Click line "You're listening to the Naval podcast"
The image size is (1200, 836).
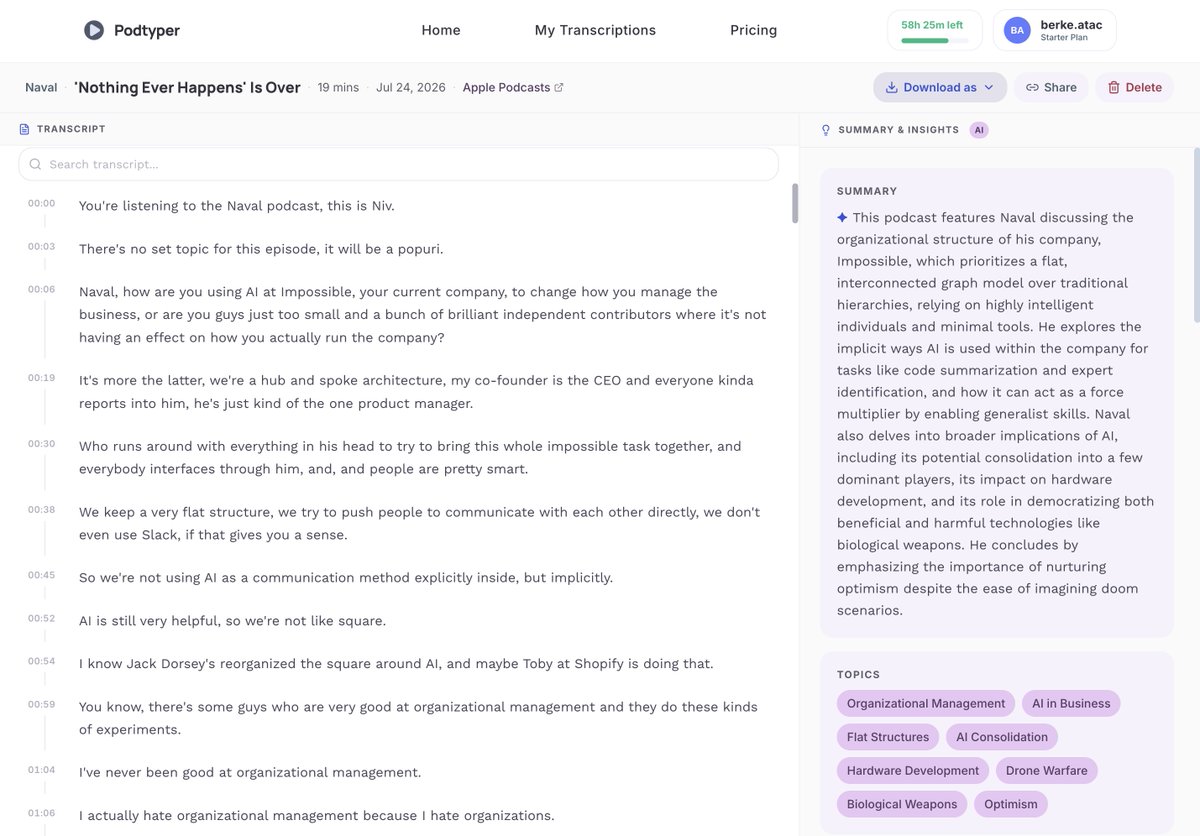coord(237,206)
